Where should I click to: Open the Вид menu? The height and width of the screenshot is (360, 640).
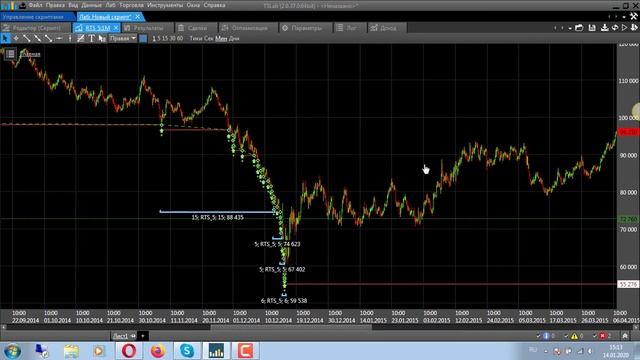click(73, 5)
